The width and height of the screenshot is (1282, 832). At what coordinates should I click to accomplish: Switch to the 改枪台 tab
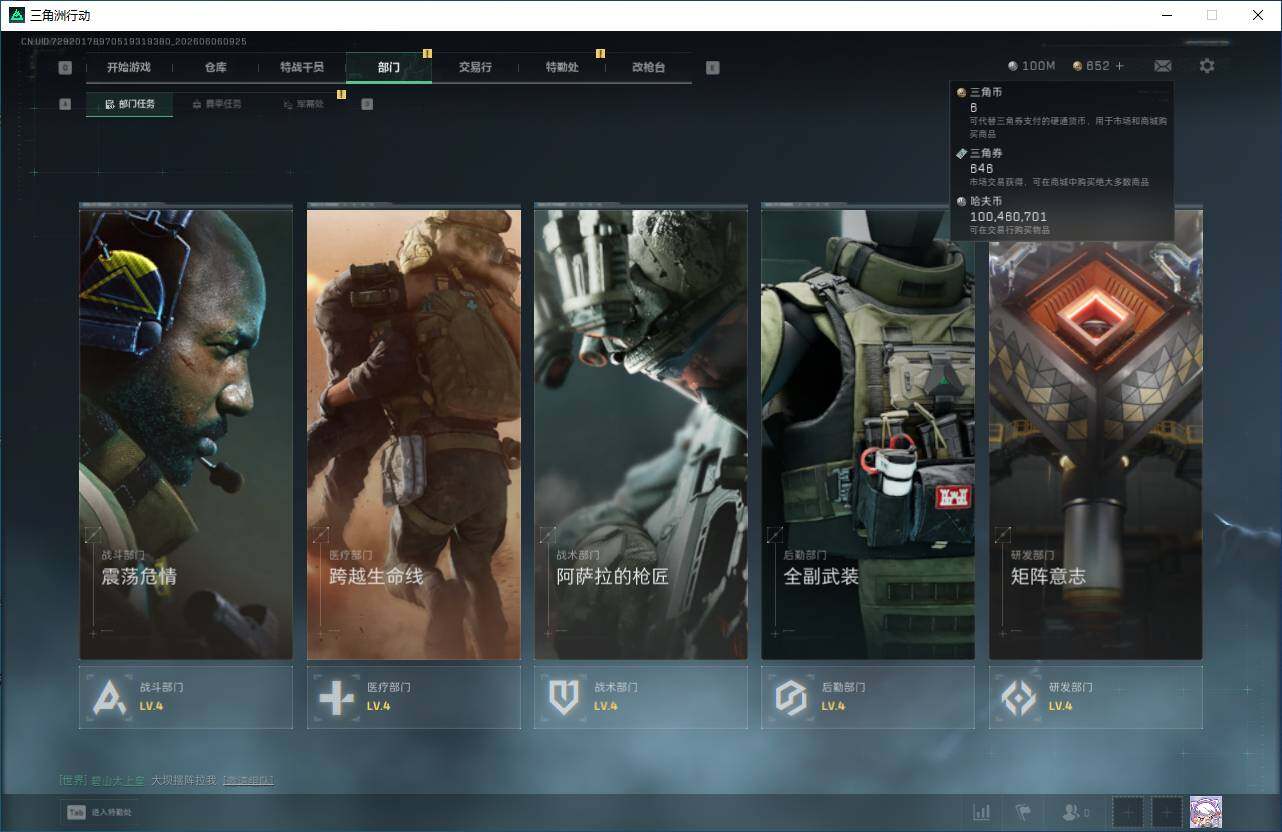tap(648, 67)
